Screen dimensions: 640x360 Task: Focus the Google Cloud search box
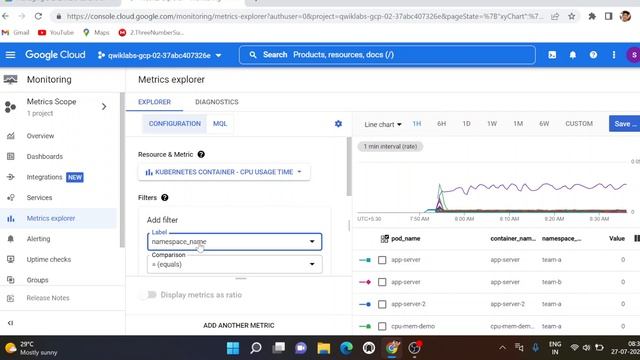click(387, 55)
